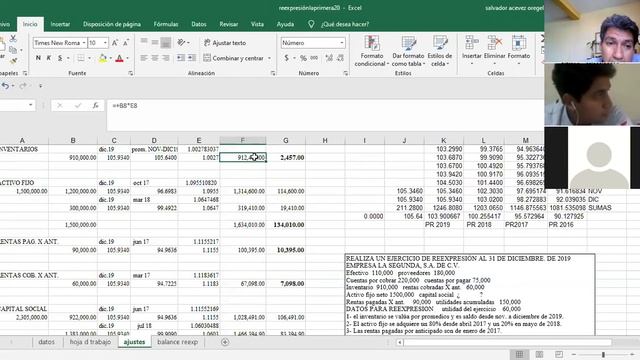The height and width of the screenshot is (360, 640).
Task: Open the Alineación dialog launcher
Action: click(273, 73)
